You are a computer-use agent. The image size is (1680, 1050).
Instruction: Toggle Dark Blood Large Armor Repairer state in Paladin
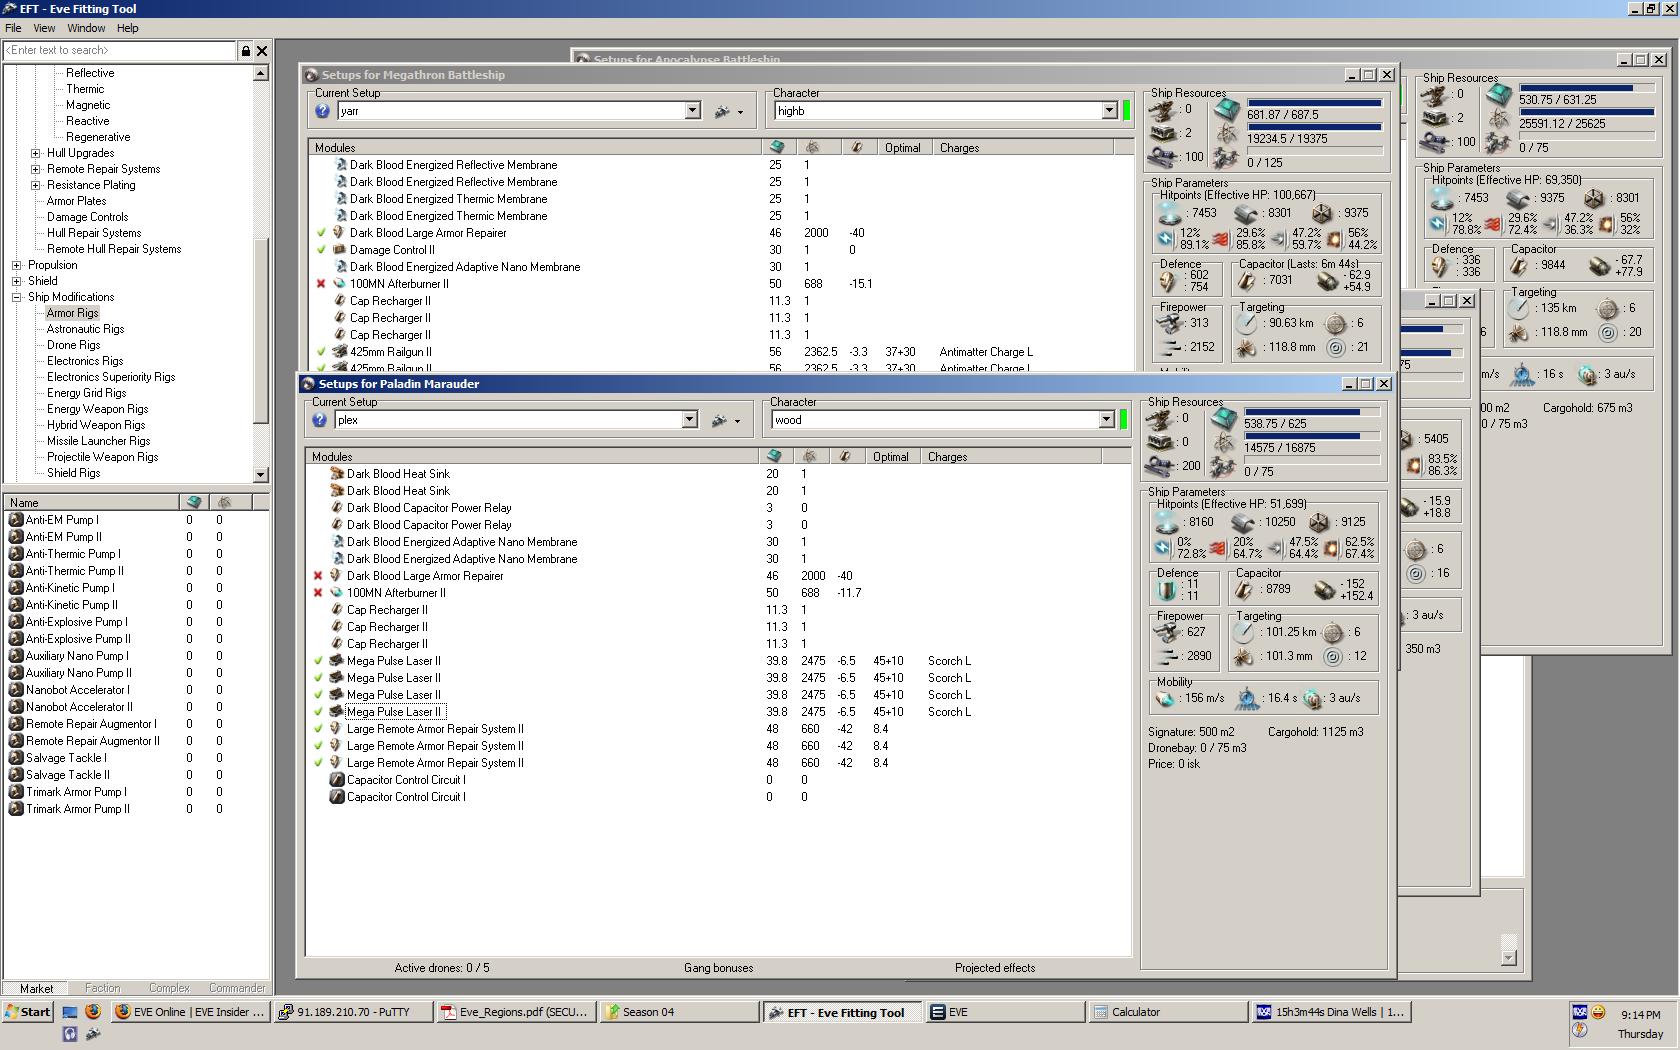[x=318, y=576]
